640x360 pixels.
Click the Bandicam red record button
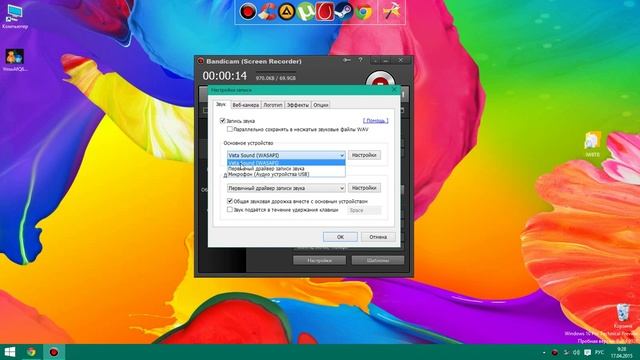[380, 80]
